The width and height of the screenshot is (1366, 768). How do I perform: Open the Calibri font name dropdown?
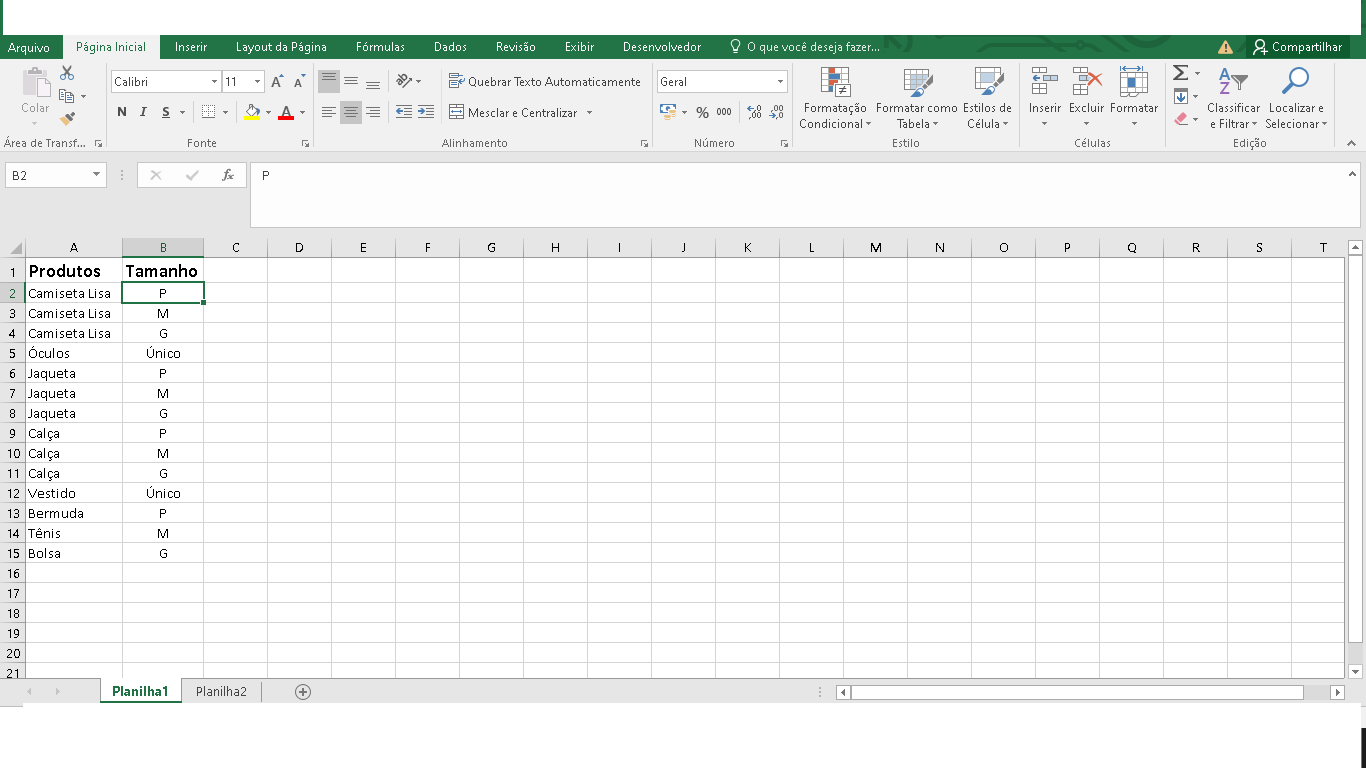click(214, 82)
